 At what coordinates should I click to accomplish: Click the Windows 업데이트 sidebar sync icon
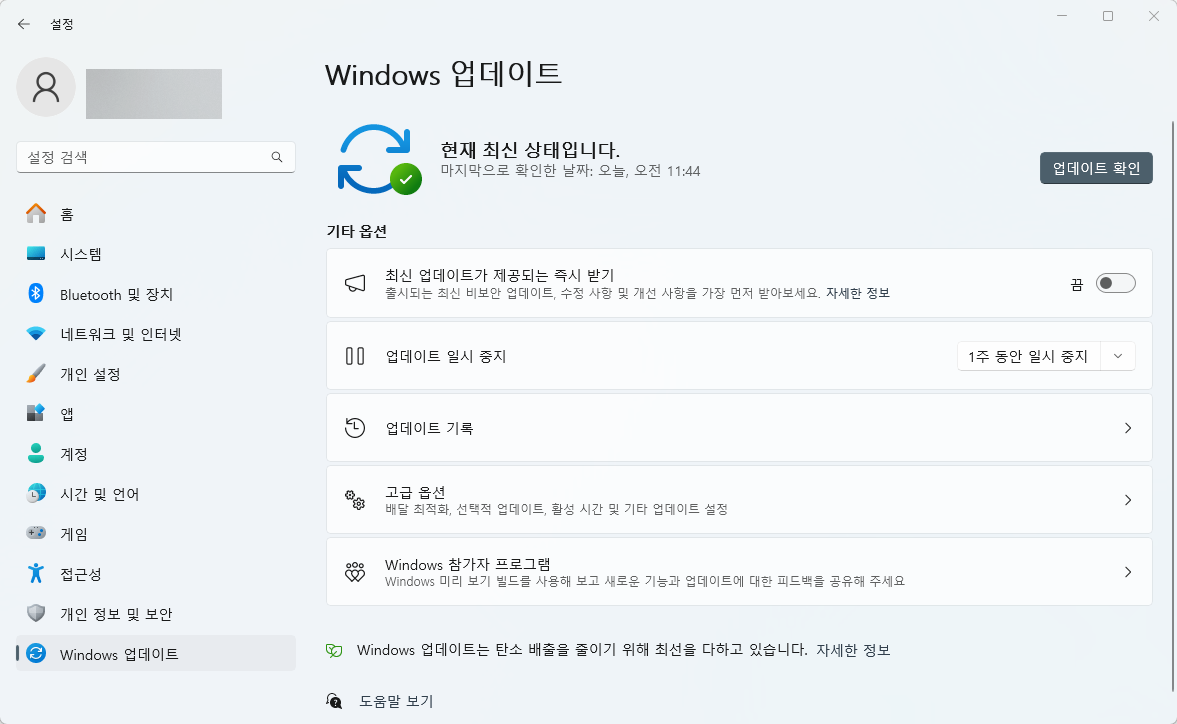pyautogui.click(x=36, y=653)
